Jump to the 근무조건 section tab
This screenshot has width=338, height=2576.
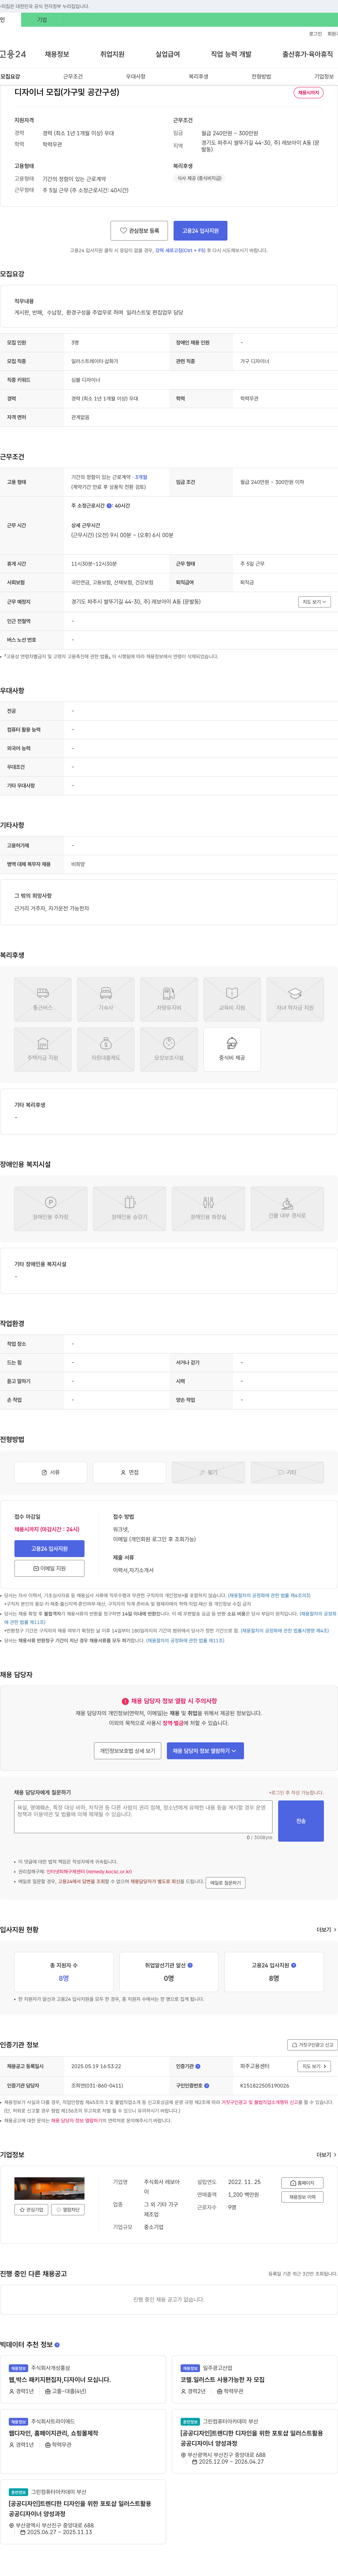(x=73, y=76)
